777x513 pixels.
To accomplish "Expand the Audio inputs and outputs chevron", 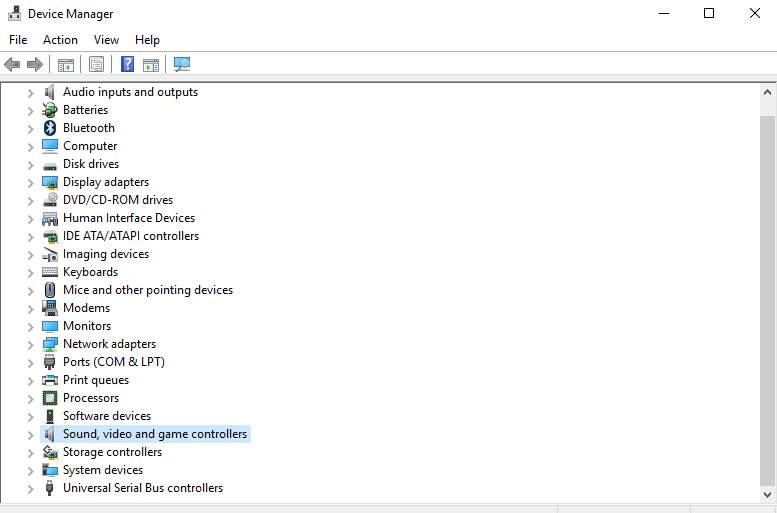I will pyautogui.click(x=31, y=93).
